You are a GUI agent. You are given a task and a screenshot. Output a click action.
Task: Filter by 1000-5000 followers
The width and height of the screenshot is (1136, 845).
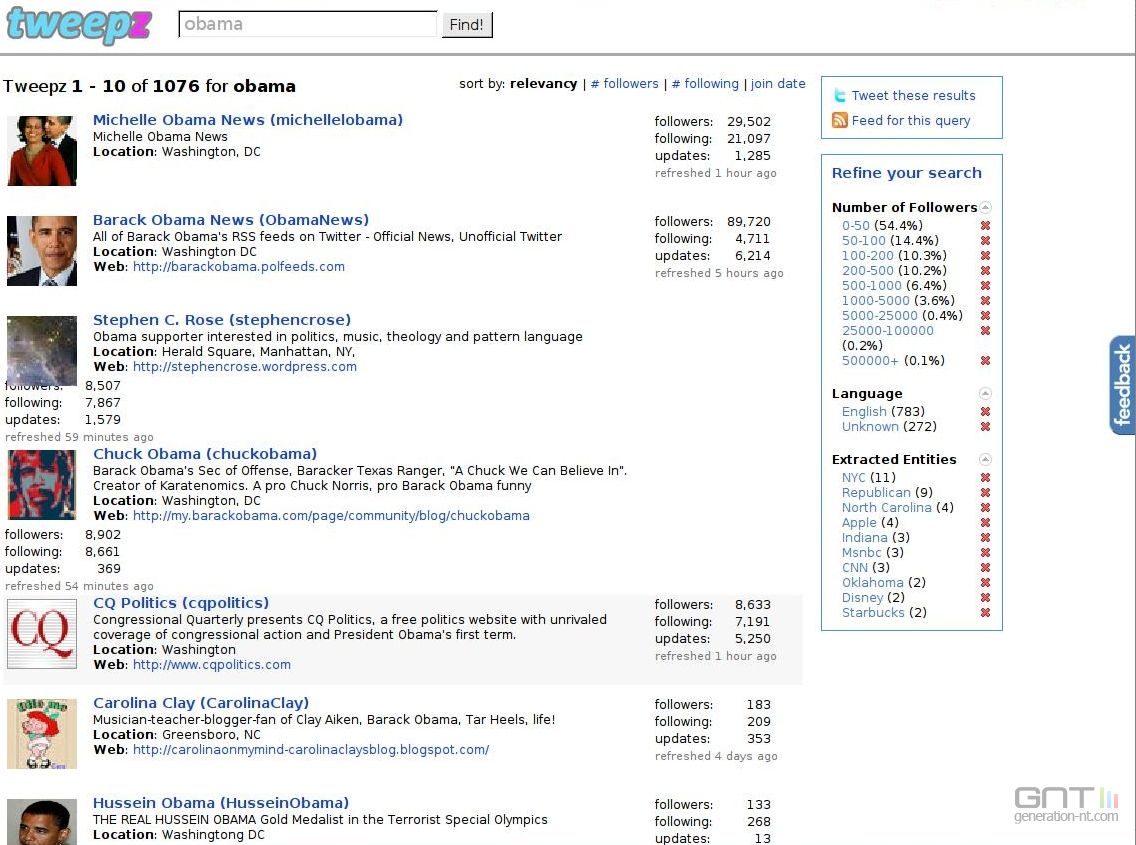pos(875,301)
